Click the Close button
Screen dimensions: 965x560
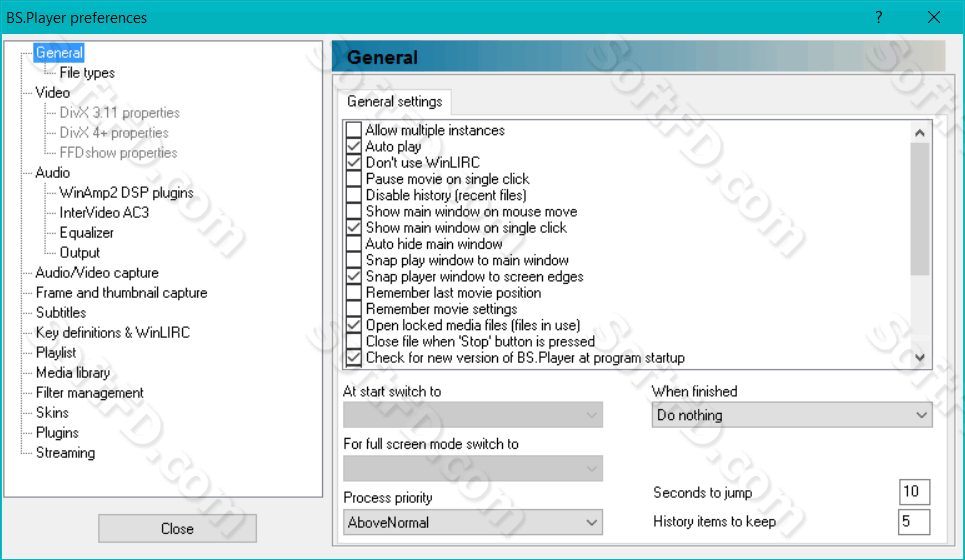(x=177, y=529)
